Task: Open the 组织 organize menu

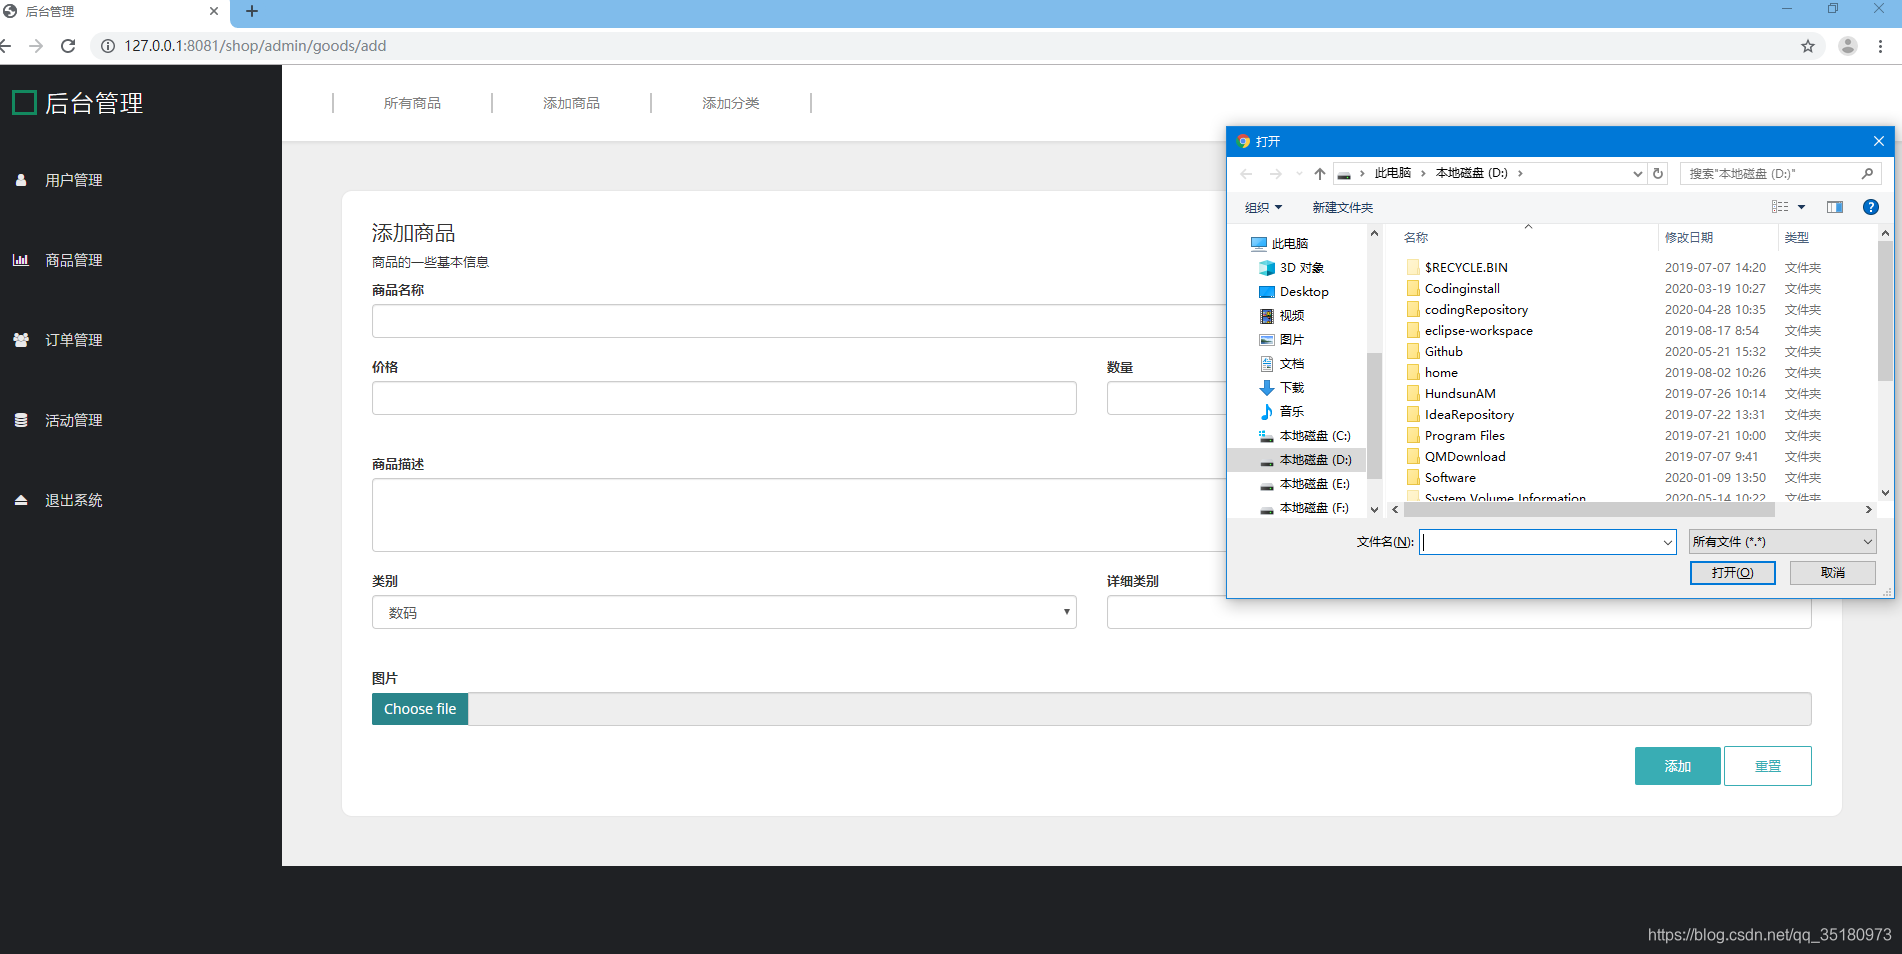Action: click(x=1263, y=207)
